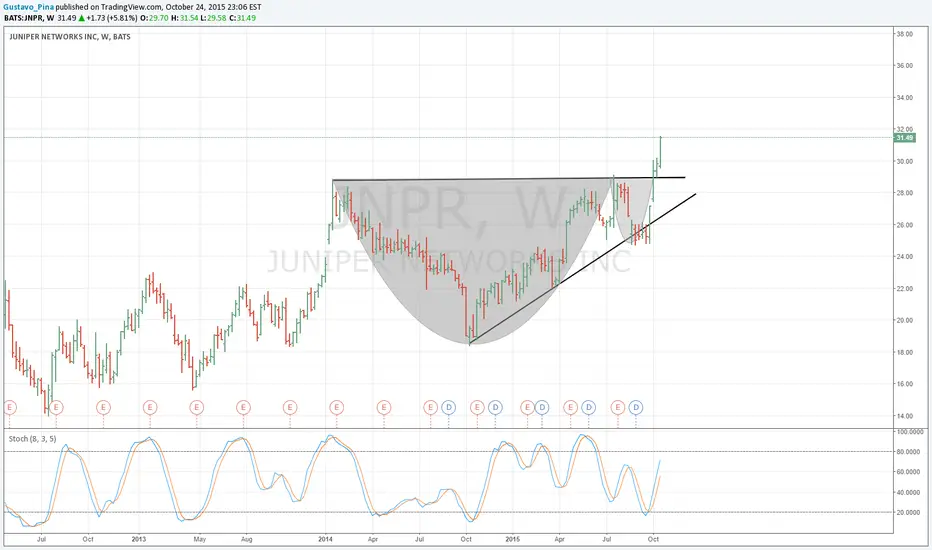The image size is (932, 550).
Task: Click the high value 'H:31.54'
Action: coord(185,18)
